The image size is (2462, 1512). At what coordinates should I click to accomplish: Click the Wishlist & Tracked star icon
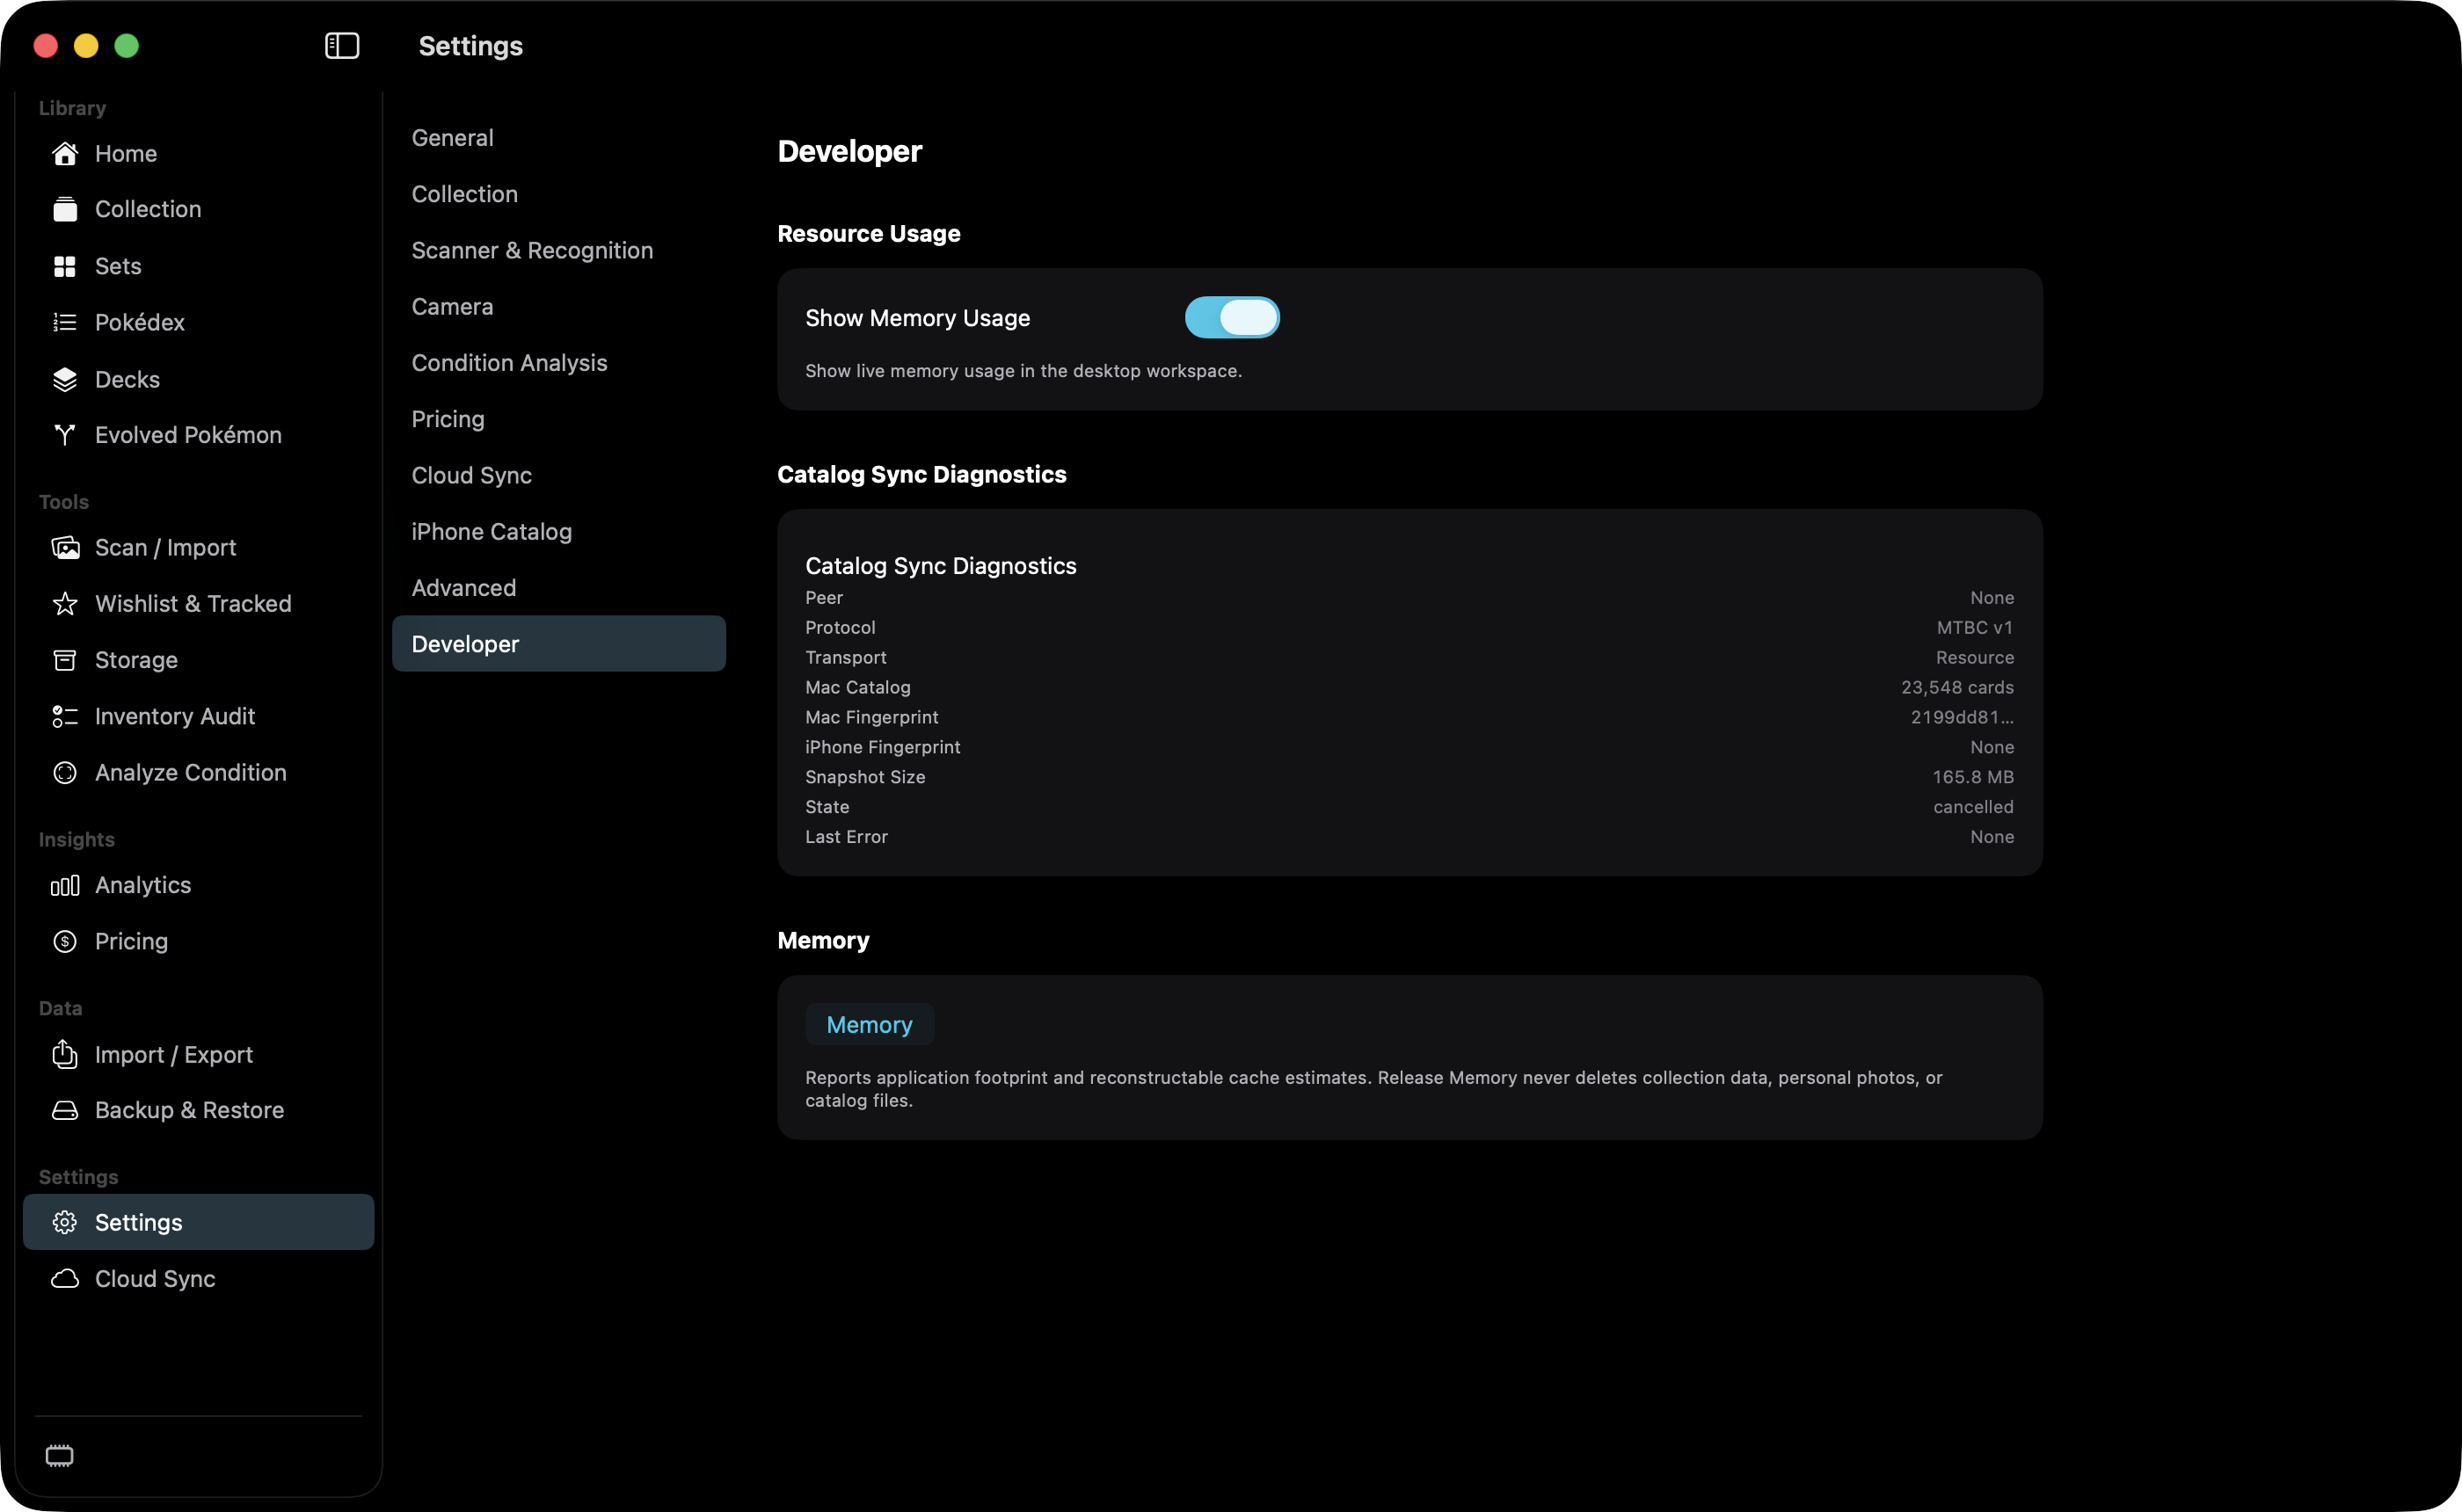click(65, 603)
